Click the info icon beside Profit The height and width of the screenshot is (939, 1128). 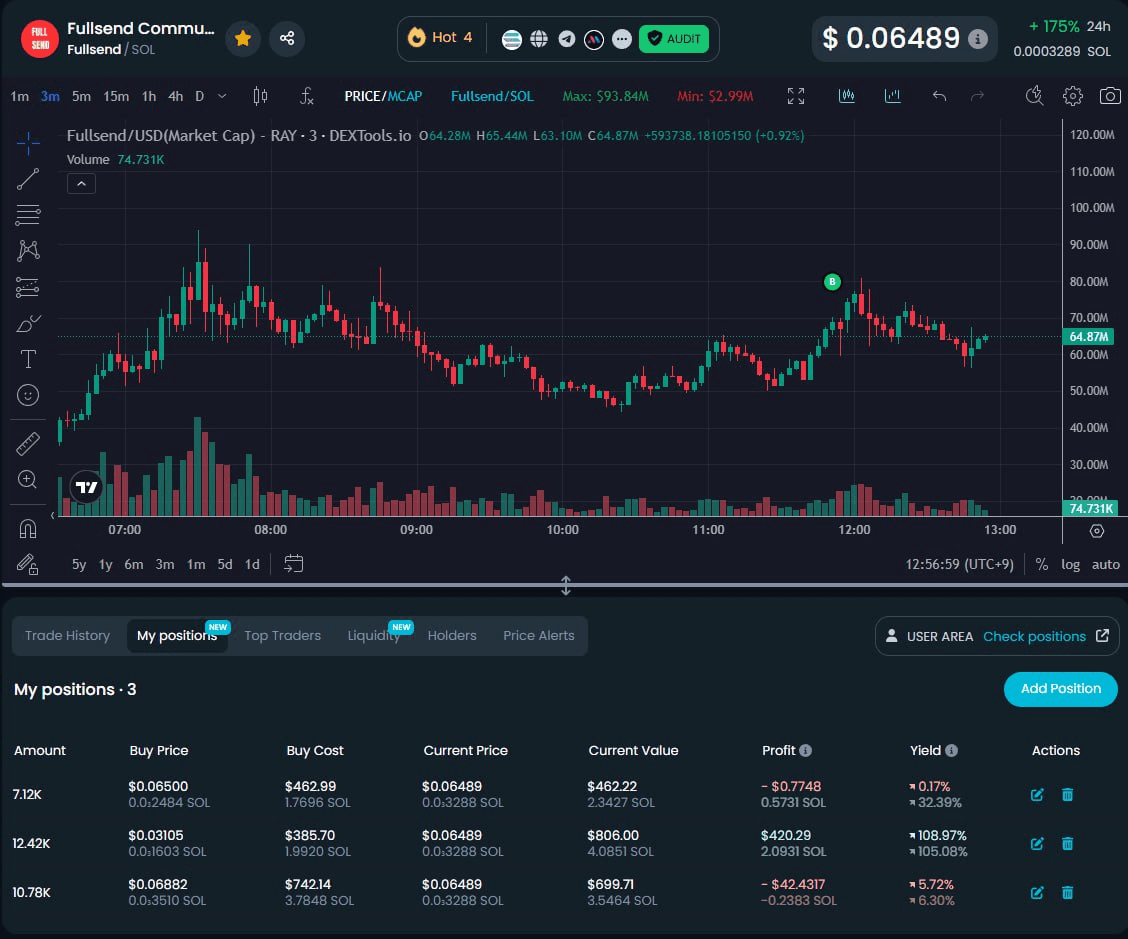(806, 750)
